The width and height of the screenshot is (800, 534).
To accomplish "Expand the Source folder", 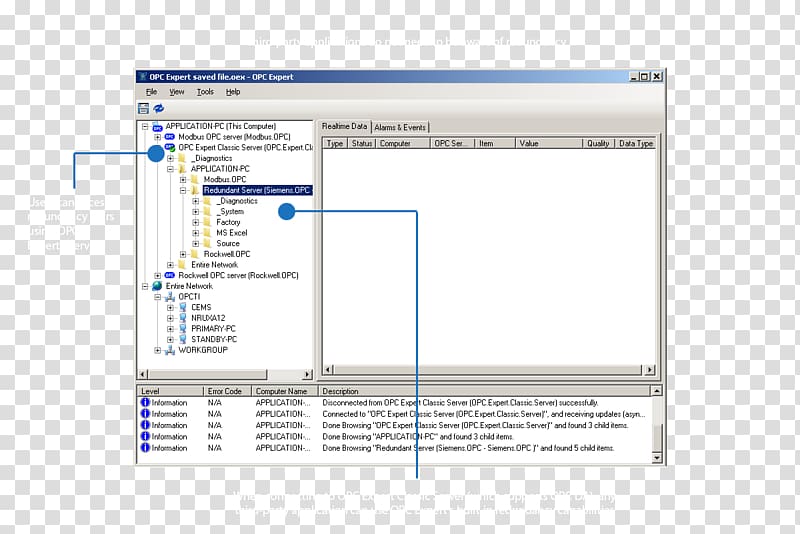I will (x=195, y=243).
